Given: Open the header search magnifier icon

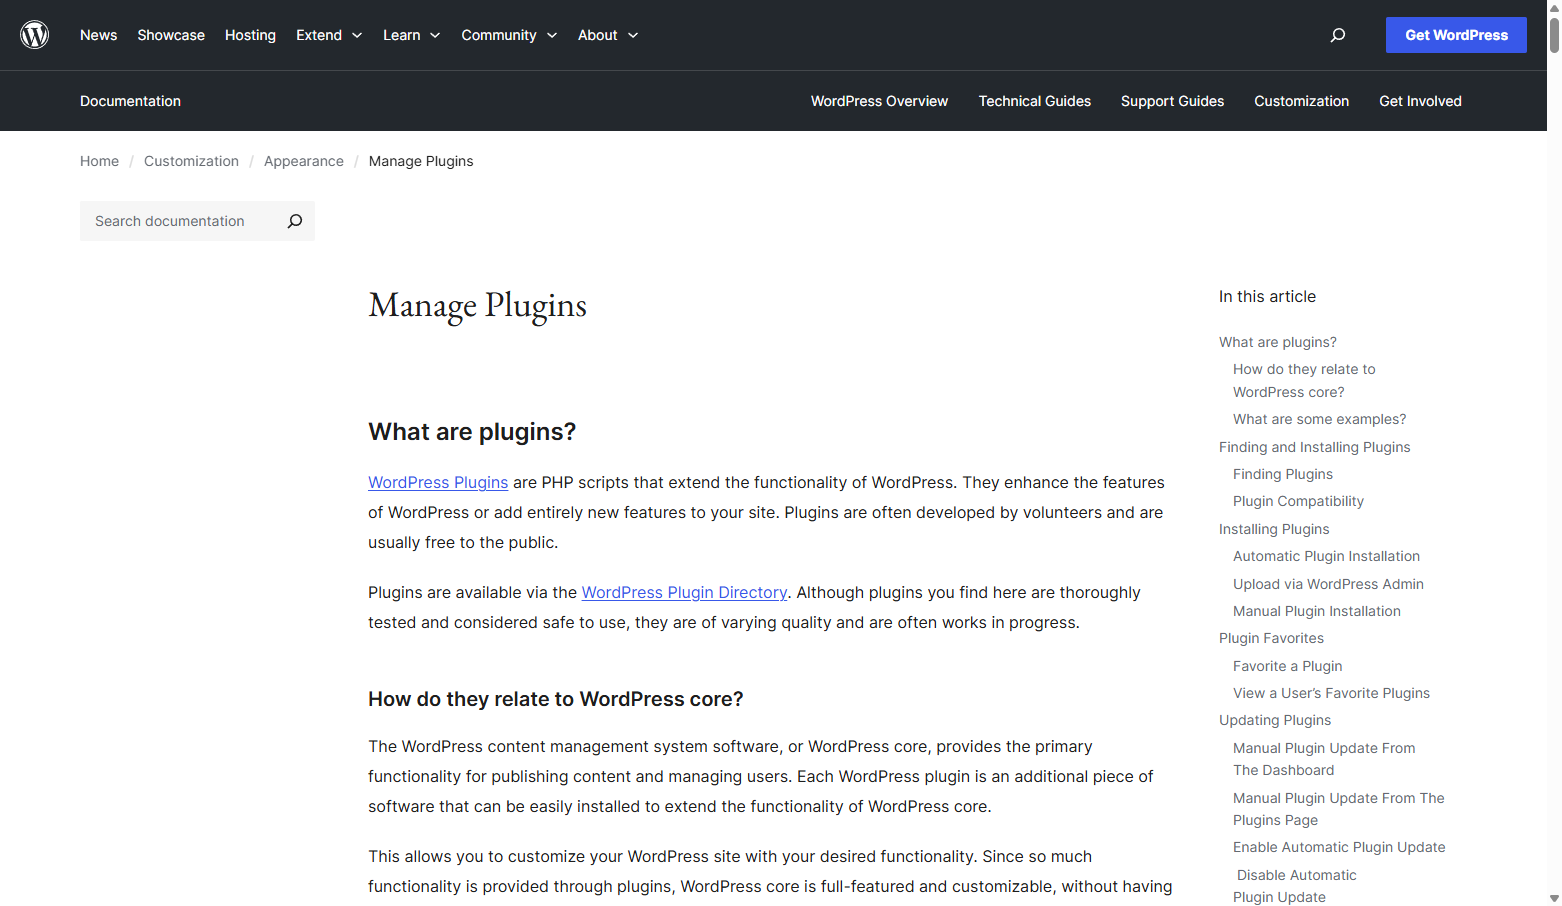Looking at the screenshot, I should [1337, 35].
